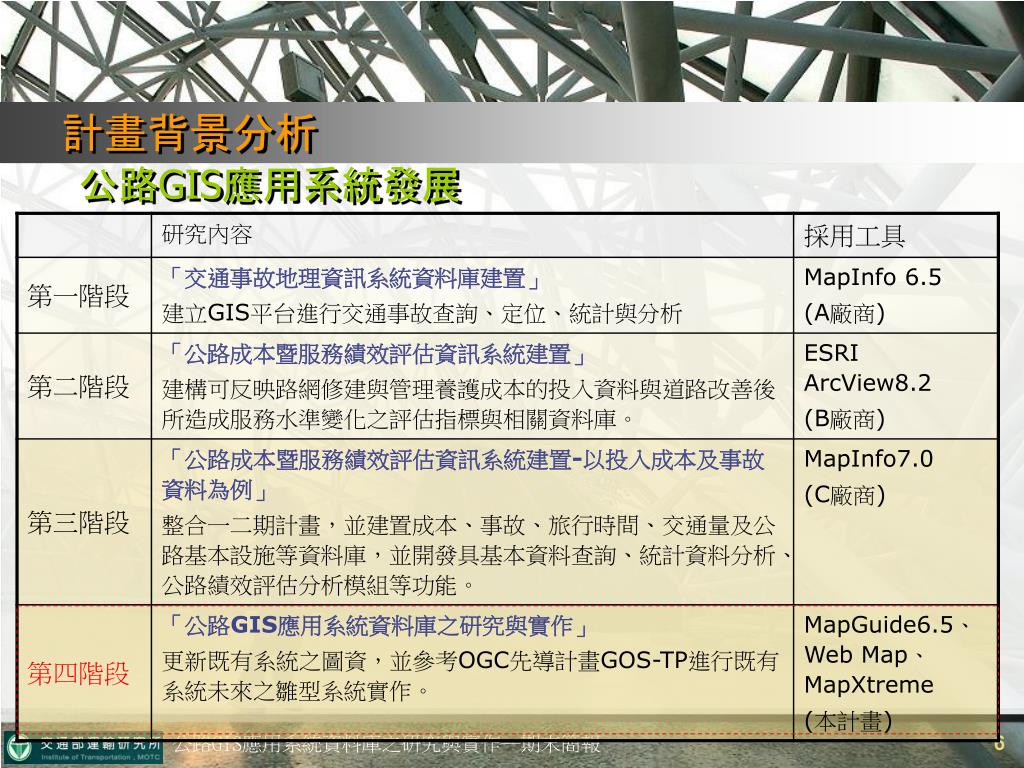Click the line starting 更新既有系統之圖資
Viewport: 1024px width, 768px height.
pos(470,661)
